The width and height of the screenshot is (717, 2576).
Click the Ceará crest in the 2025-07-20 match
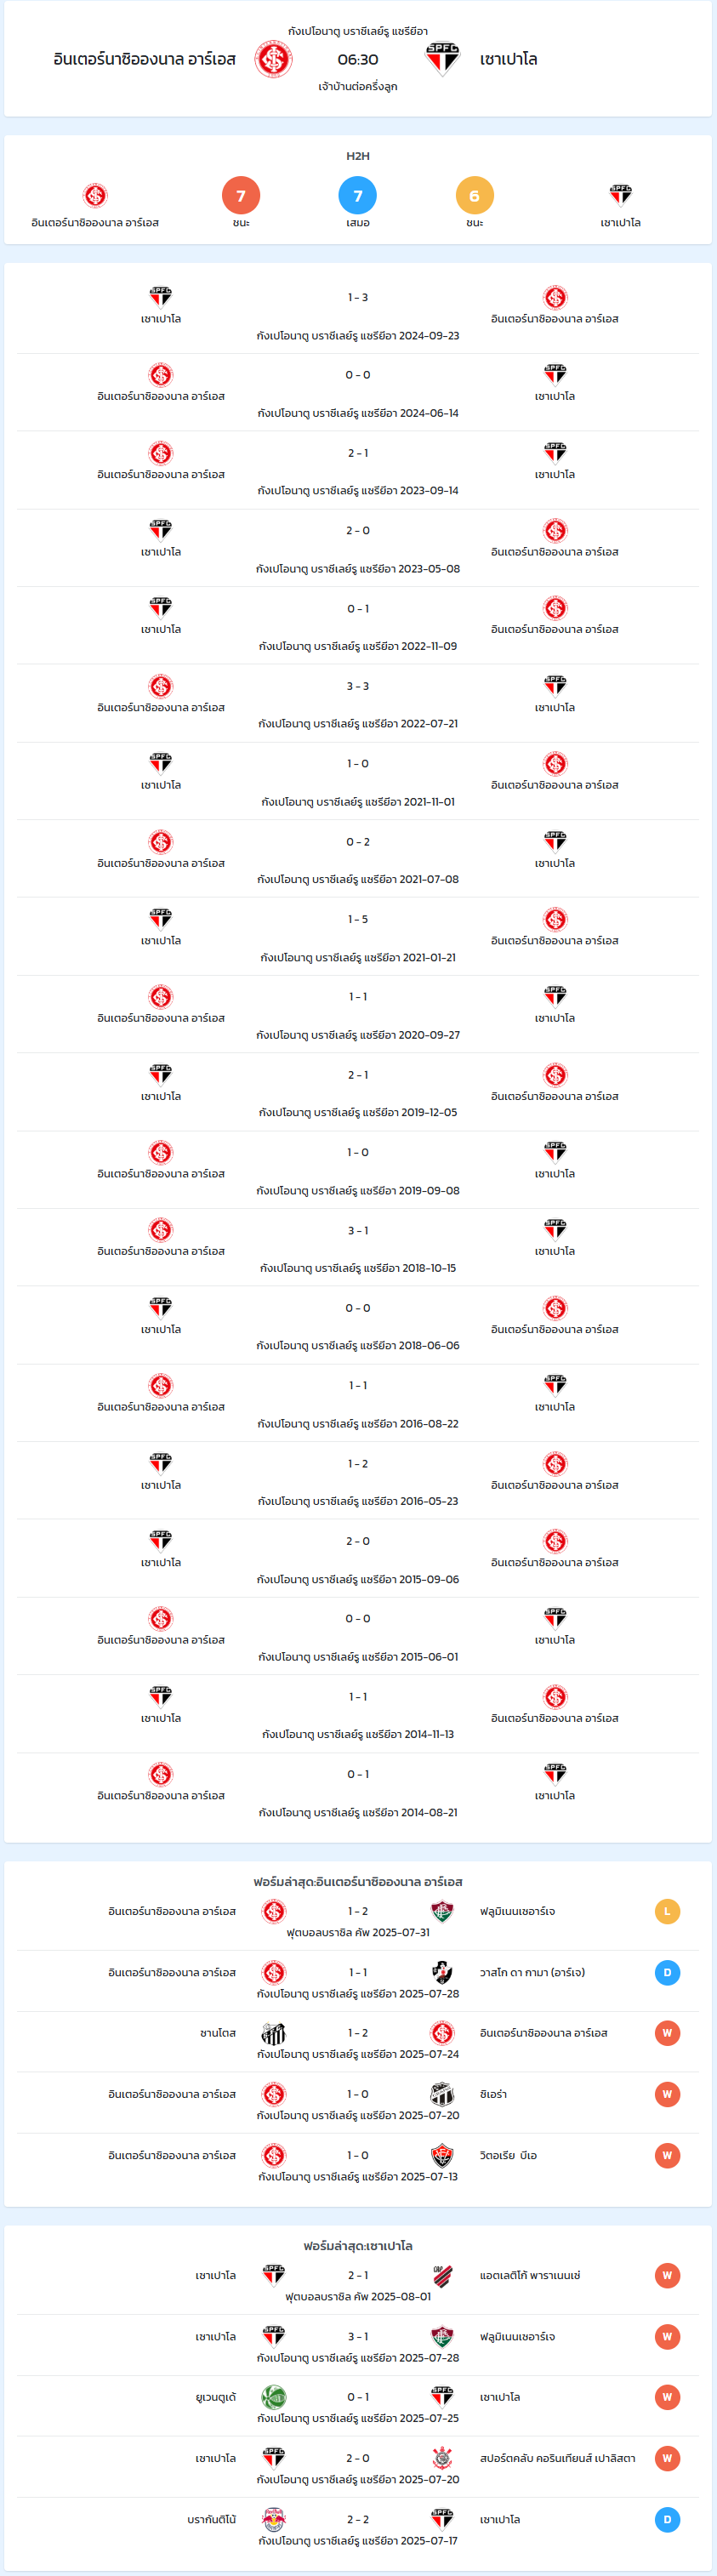[442, 2094]
